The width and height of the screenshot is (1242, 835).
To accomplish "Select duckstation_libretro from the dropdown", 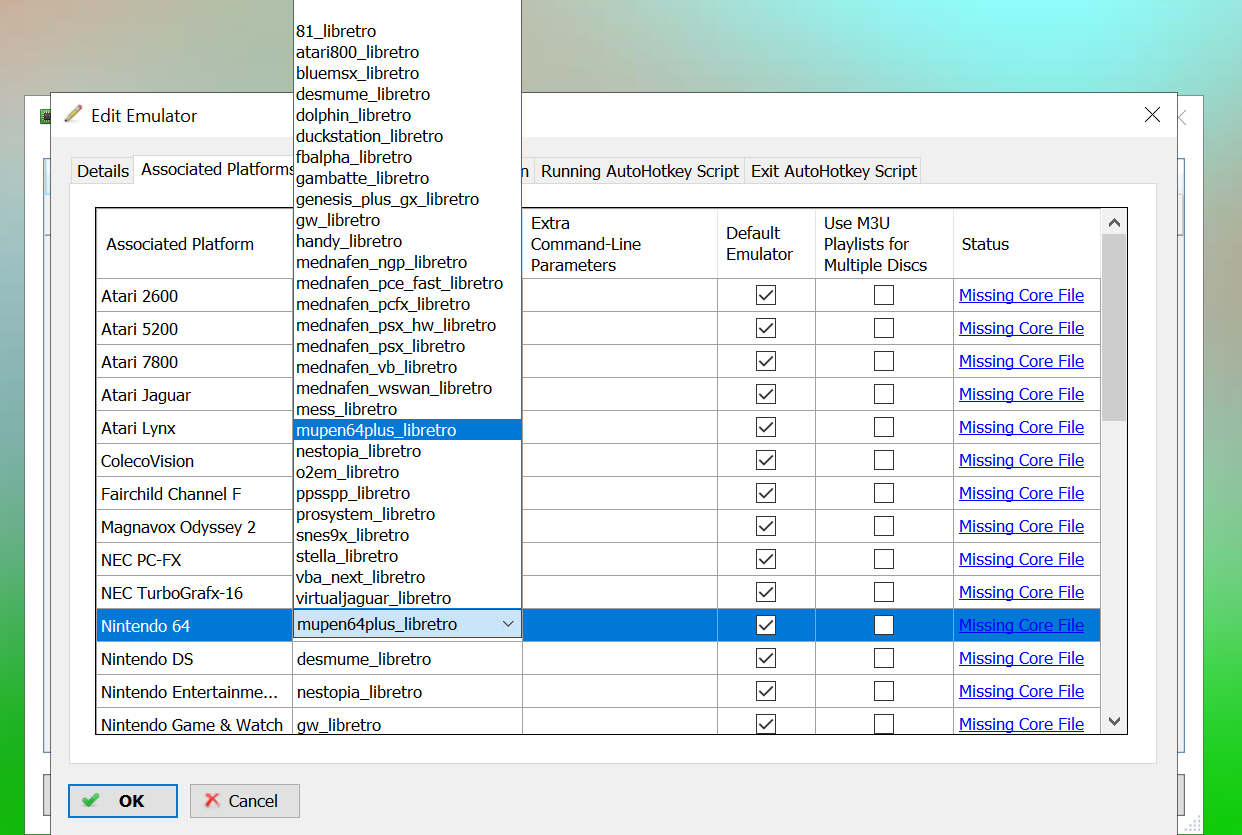I will pyautogui.click(x=407, y=136).
